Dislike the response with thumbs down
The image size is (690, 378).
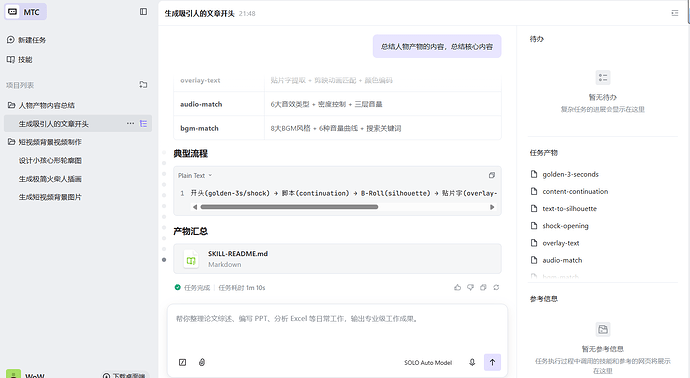point(470,287)
